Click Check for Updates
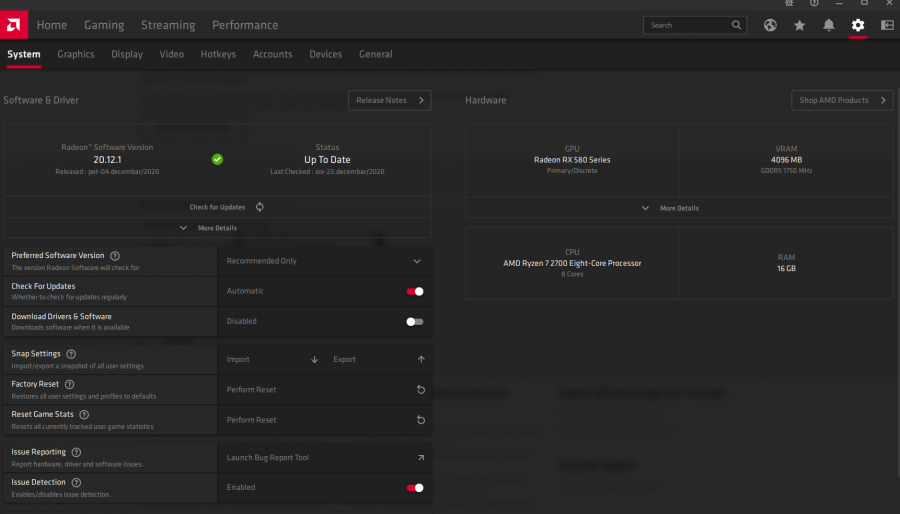900x514 pixels. click(218, 207)
